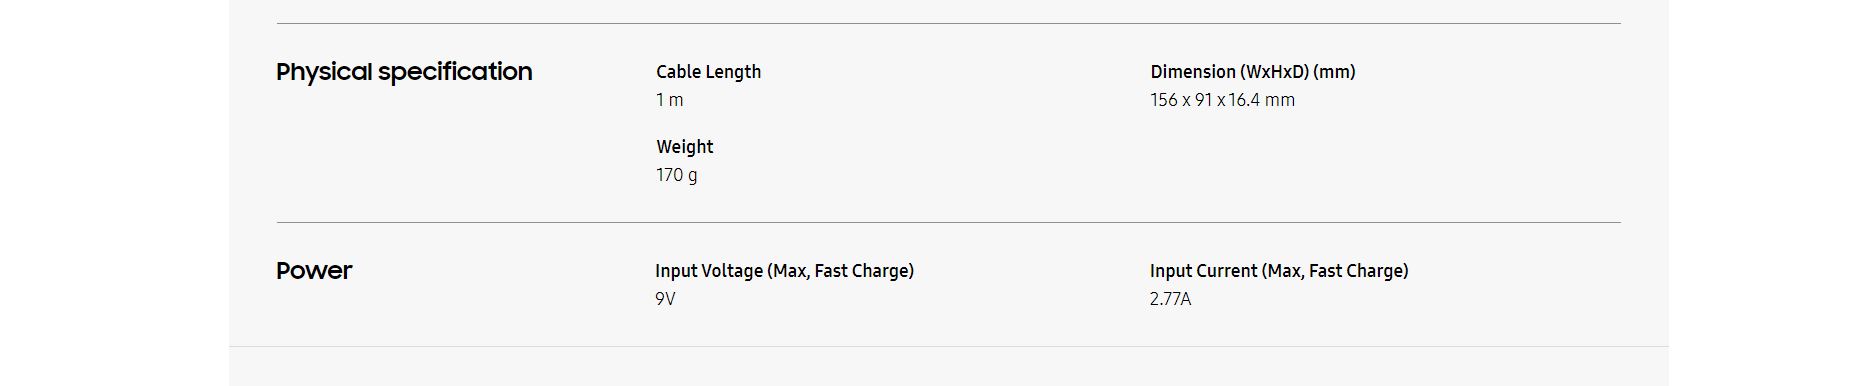Click the 170 g weight value
Viewport: 1875px width, 386px height.
pyautogui.click(x=677, y=175)
